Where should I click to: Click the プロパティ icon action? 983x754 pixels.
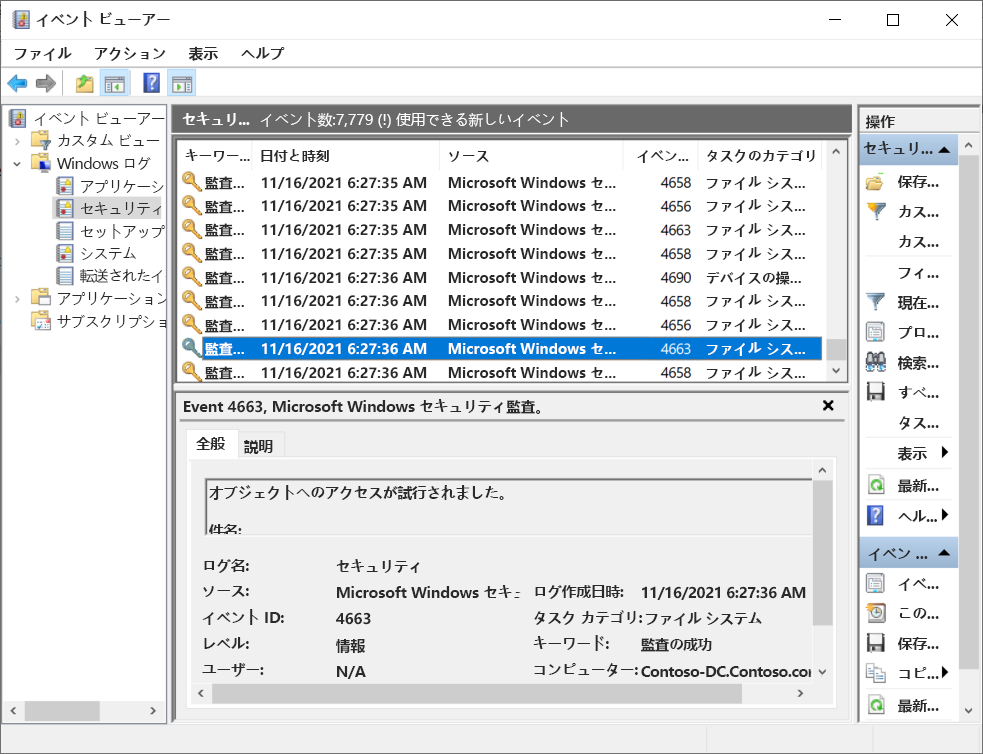pos(875,332)
